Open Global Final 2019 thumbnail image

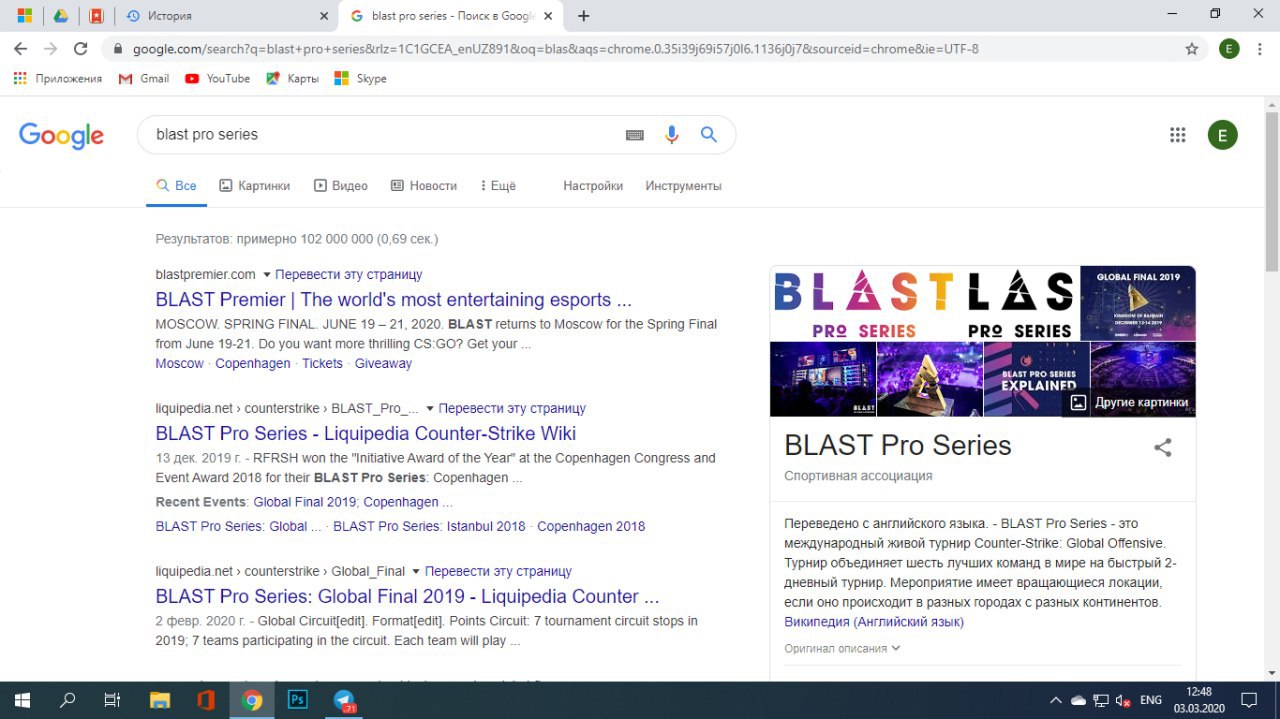tap(1138, 304)
